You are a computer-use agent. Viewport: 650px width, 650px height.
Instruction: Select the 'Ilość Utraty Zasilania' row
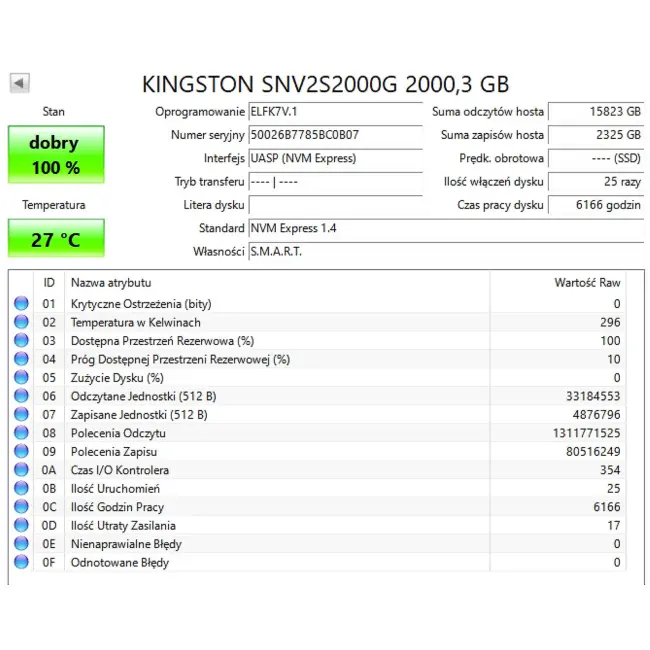[x=318, y=525]
